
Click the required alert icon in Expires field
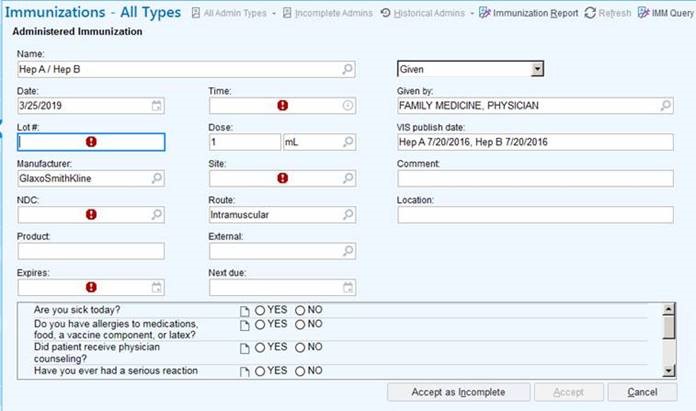click(91, 288)
